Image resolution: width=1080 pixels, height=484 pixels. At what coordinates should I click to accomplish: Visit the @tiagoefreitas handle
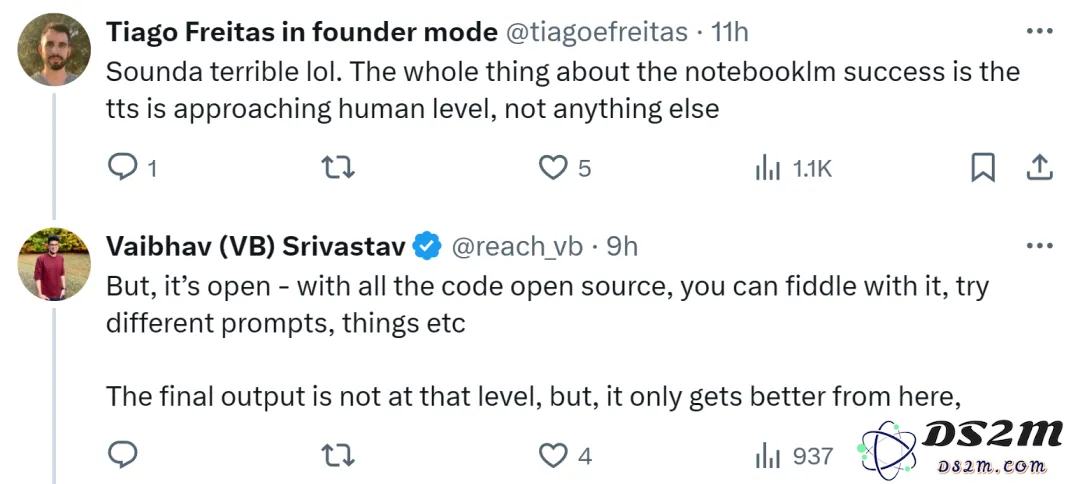pos(596,32)
